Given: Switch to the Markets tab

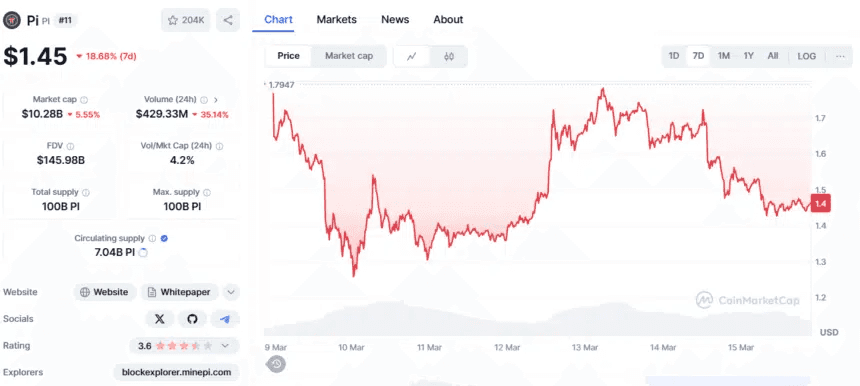Looking at the screenshot, I should coord(337,20).
